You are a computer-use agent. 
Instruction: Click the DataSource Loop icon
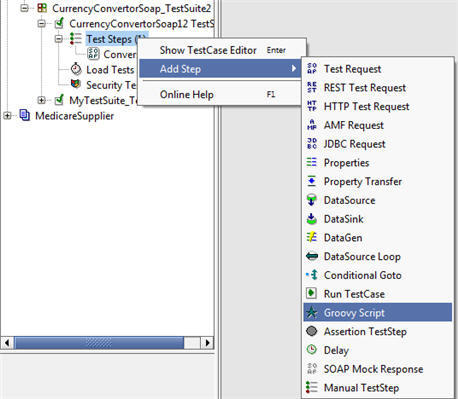[x=312, y=256]
